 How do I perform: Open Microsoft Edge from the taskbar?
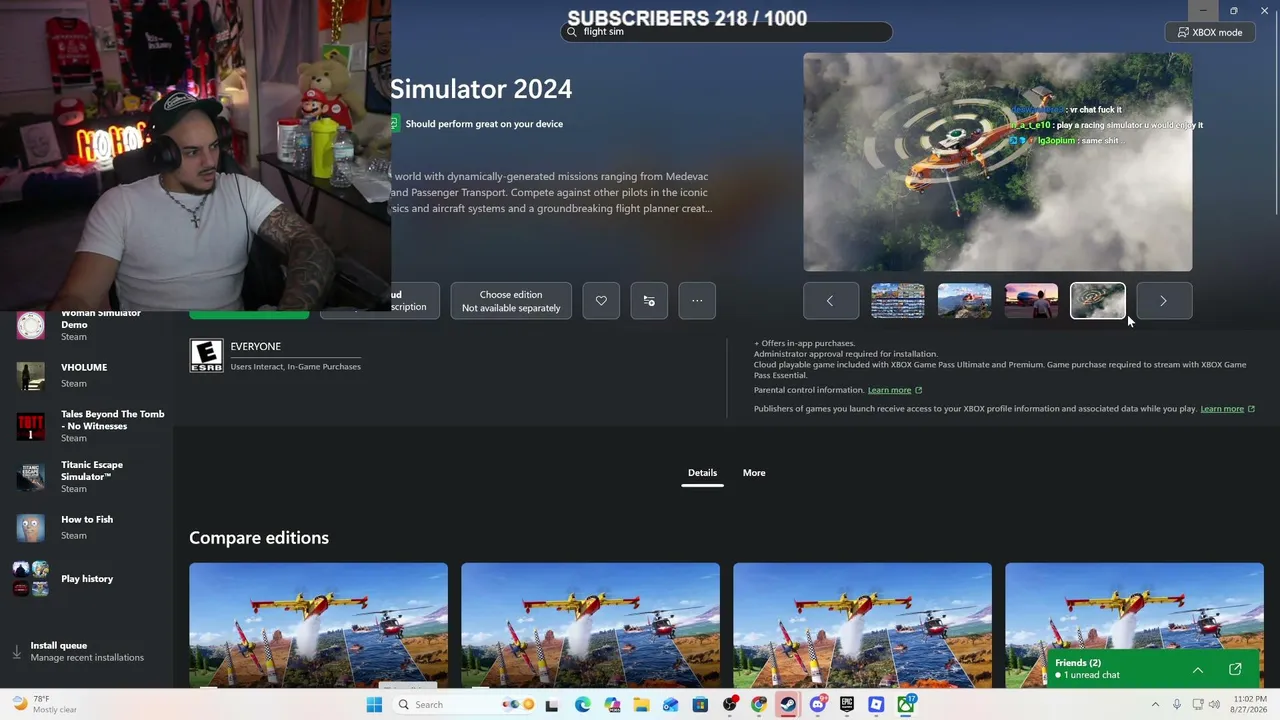tap(583, 705)
